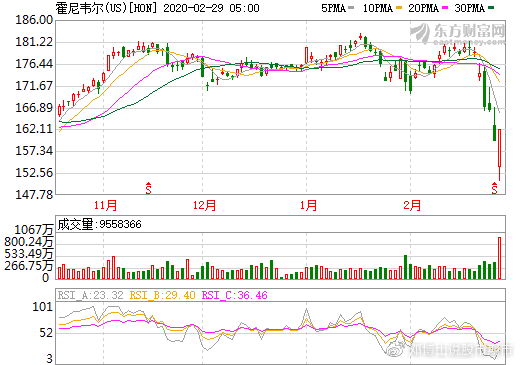
Task: Click the 10PMA orange legend swatch
Action: pyautogui.click(x=399, y=8)
